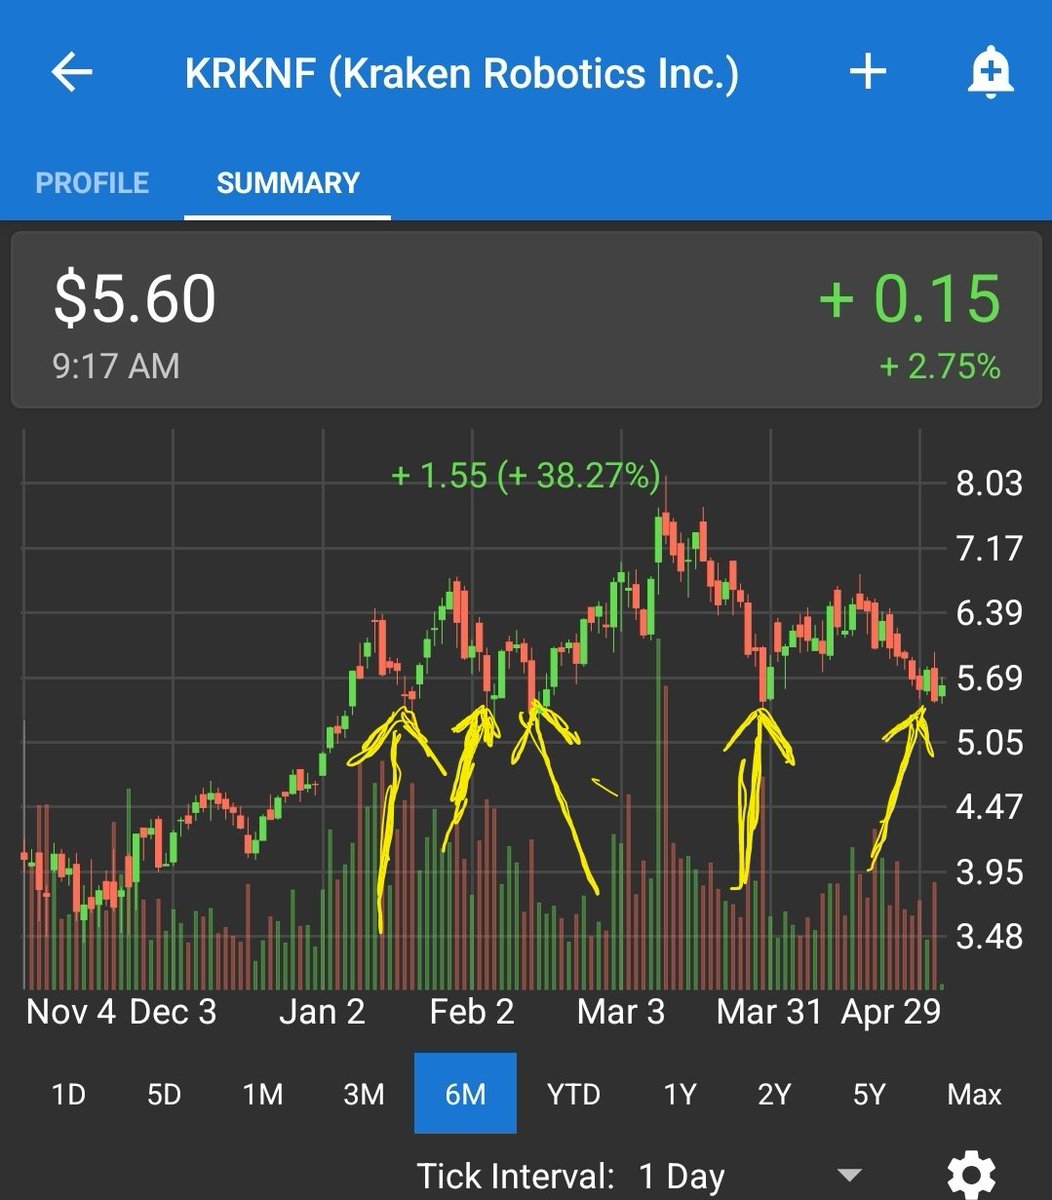This screenshot has height=1200, width=1052.
Task: Tap the 7.17 price axis label
Action: pyautogui.click(x=989, y=548)
